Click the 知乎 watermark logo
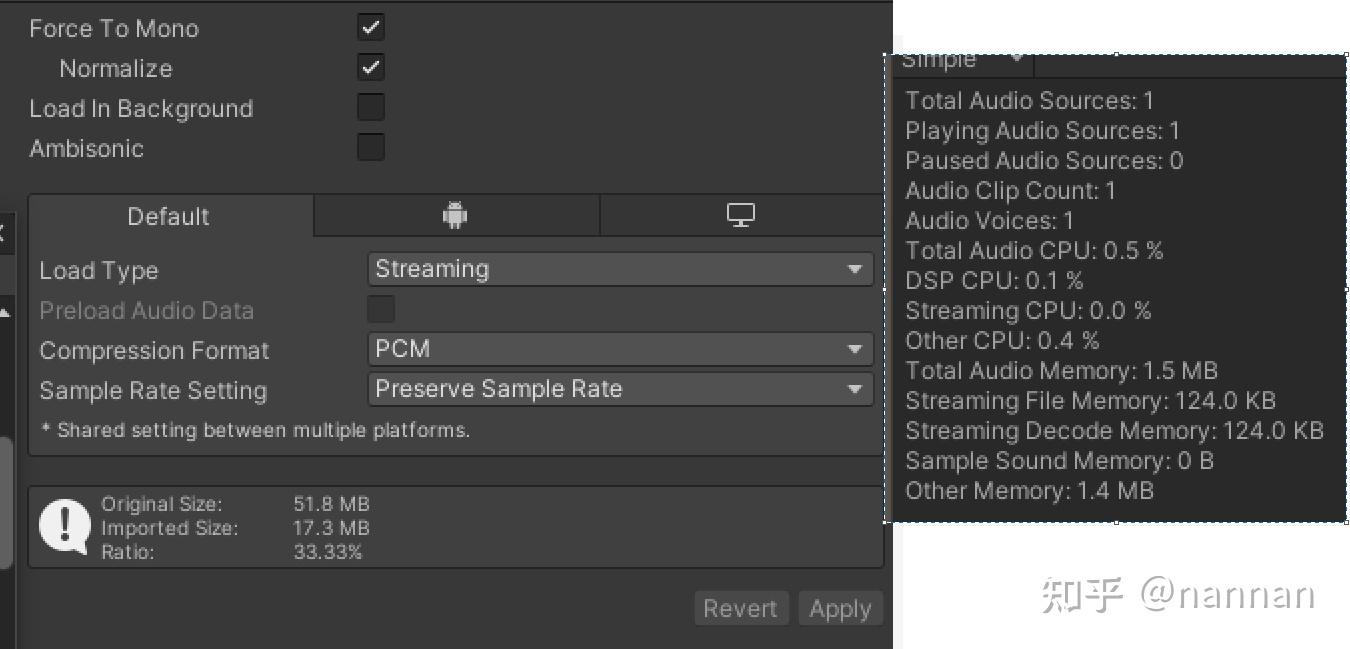The image size is (1350, 649). tap(1082, 595)
